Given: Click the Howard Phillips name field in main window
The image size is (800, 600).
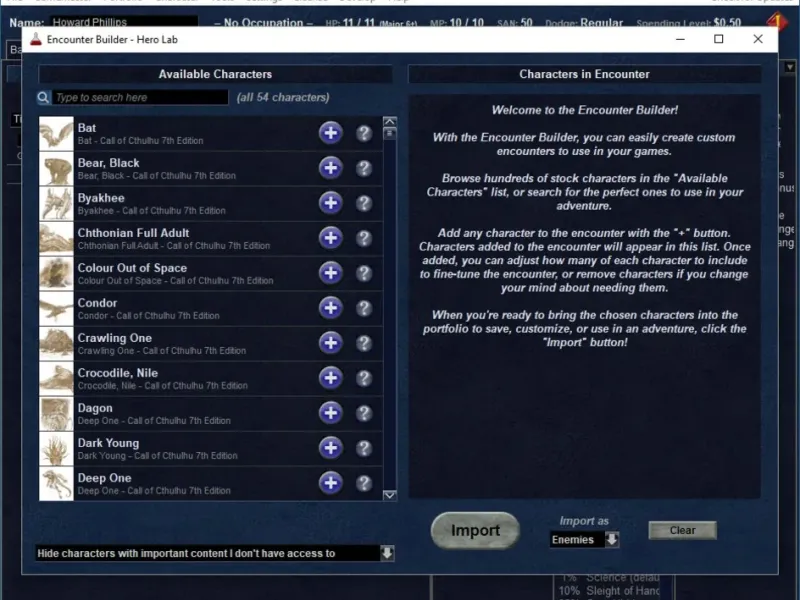Looking at the screenshot, I should [124, 22].
